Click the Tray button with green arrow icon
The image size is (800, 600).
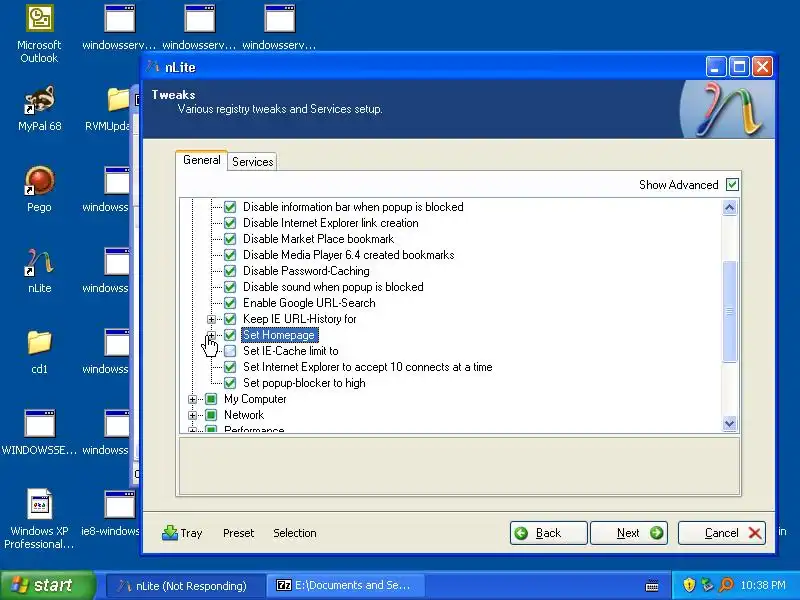pos(182,533)
